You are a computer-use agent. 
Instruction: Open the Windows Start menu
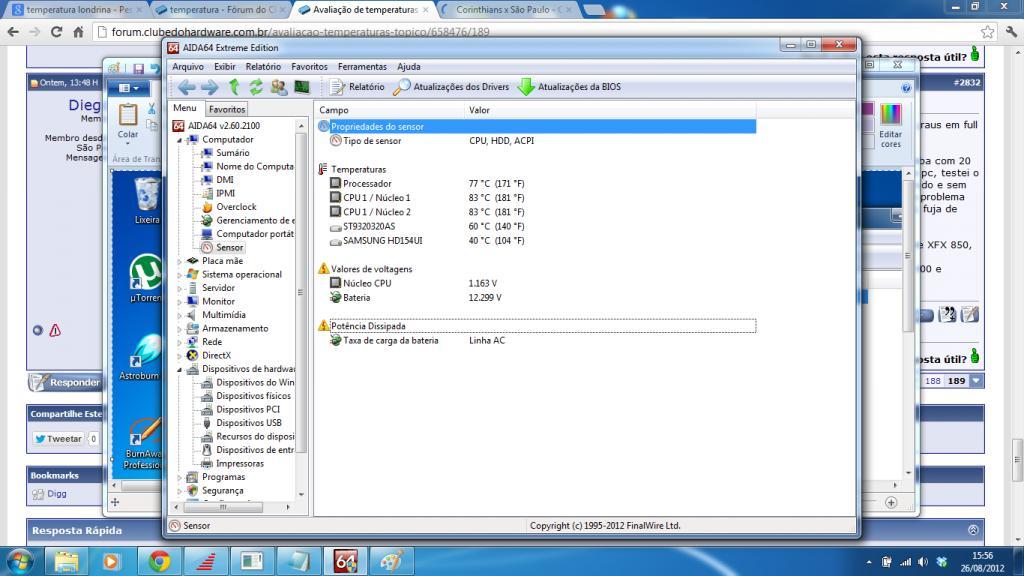tap(19, 562)
